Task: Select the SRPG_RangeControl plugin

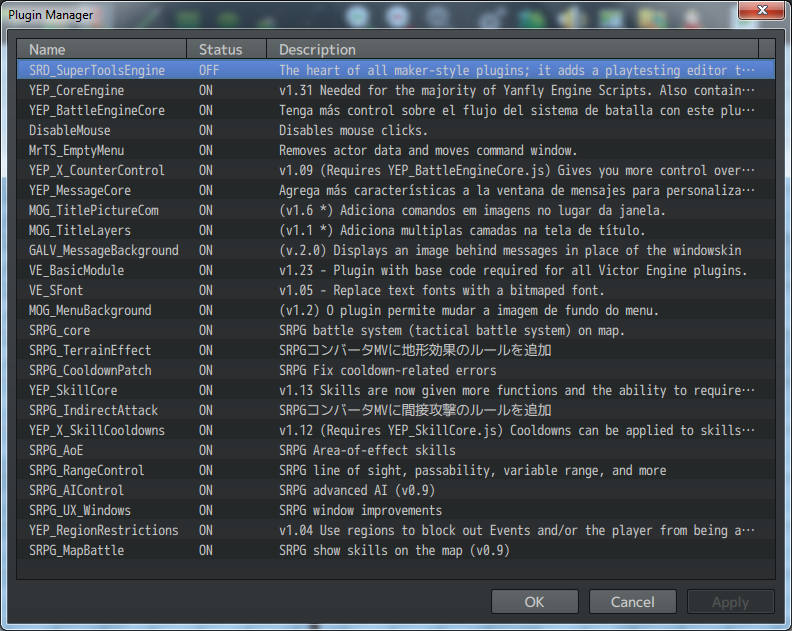Action: (396, 470)
